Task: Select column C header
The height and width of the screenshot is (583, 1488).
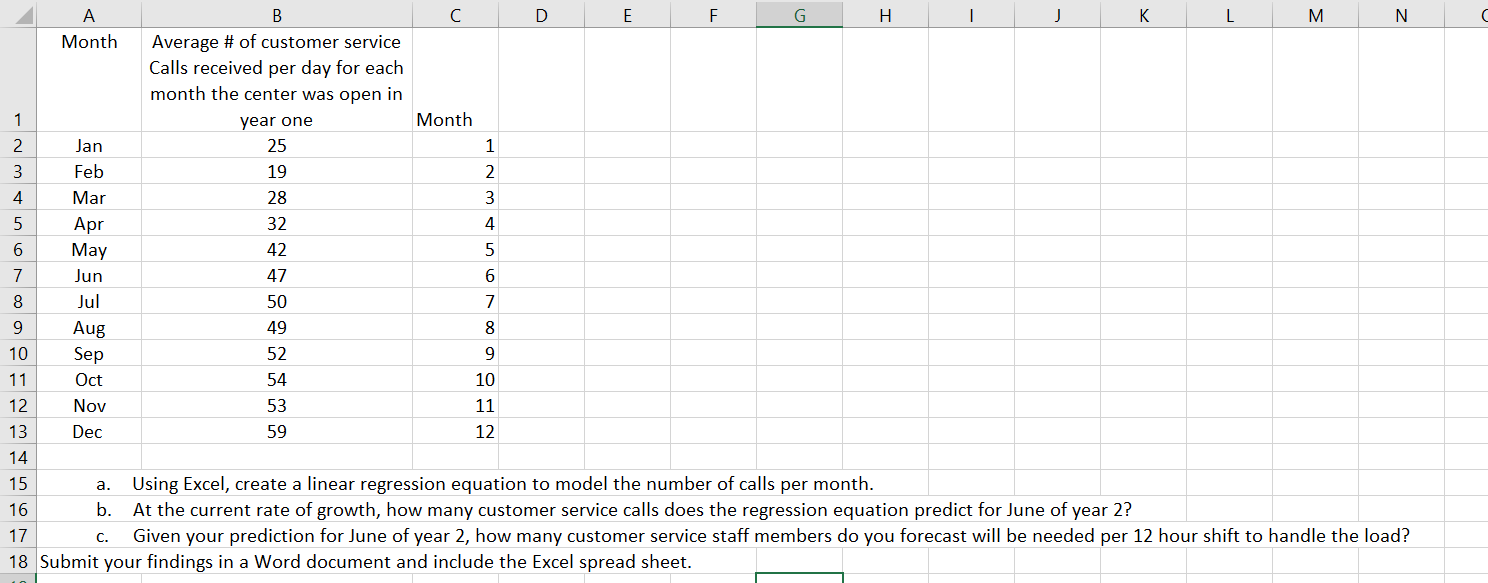Action: (455, 15)
